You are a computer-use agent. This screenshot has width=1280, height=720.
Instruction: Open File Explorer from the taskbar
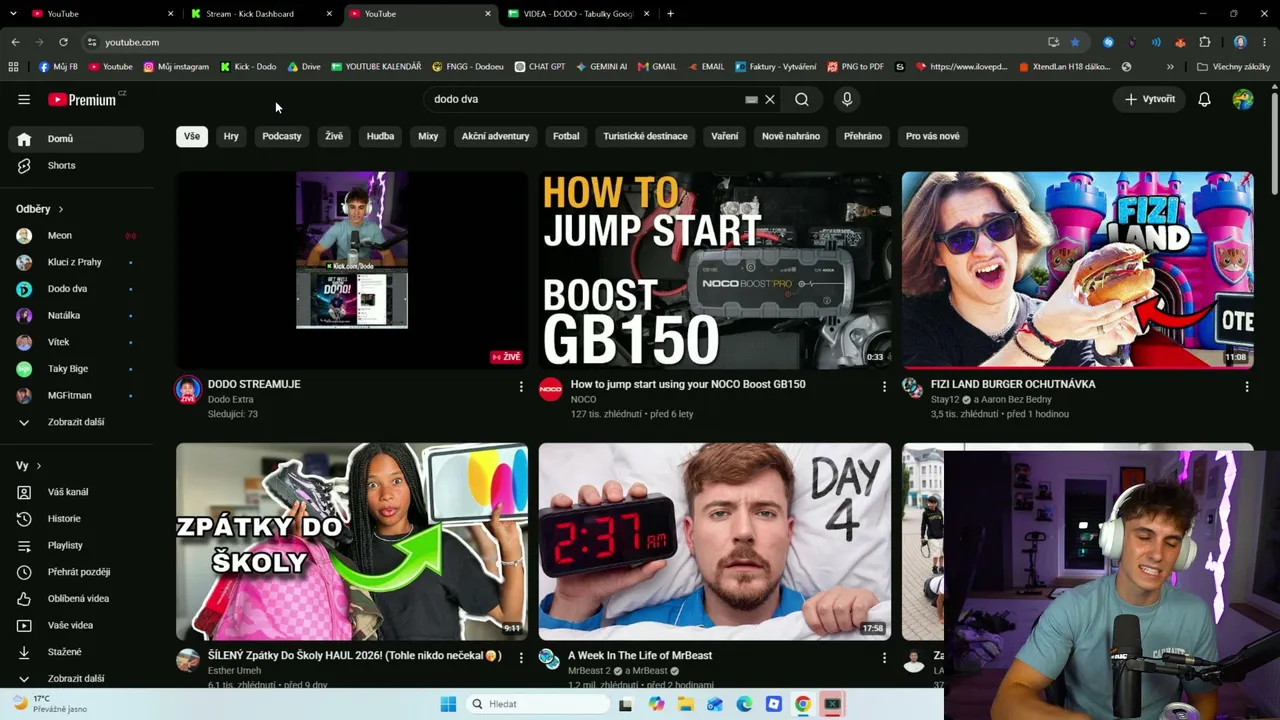pyautogui.click(x=686, y=704)
